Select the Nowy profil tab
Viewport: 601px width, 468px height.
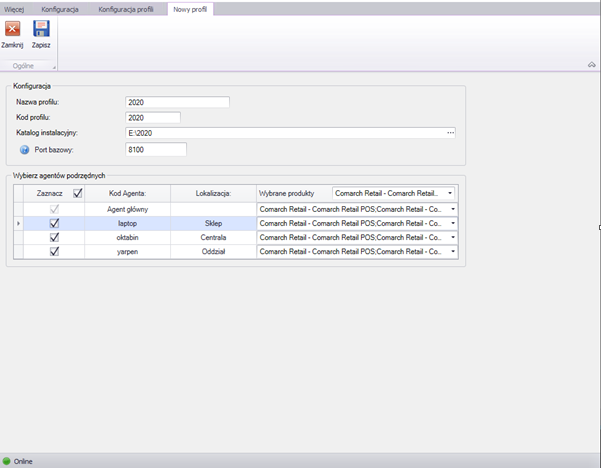pyautogui.click(x=190, y=9)
